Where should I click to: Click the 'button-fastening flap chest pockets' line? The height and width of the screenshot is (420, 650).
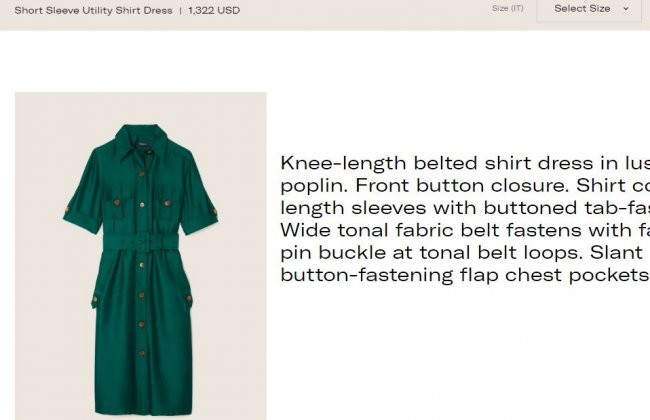tap(465, 275)
